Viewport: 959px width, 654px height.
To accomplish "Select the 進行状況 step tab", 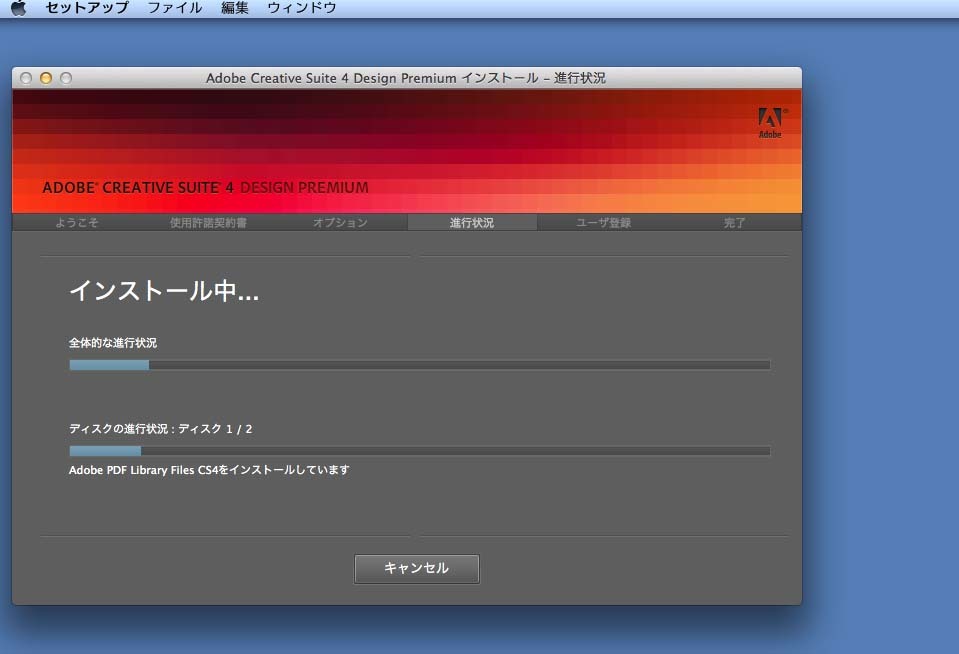I will point(472,223).
